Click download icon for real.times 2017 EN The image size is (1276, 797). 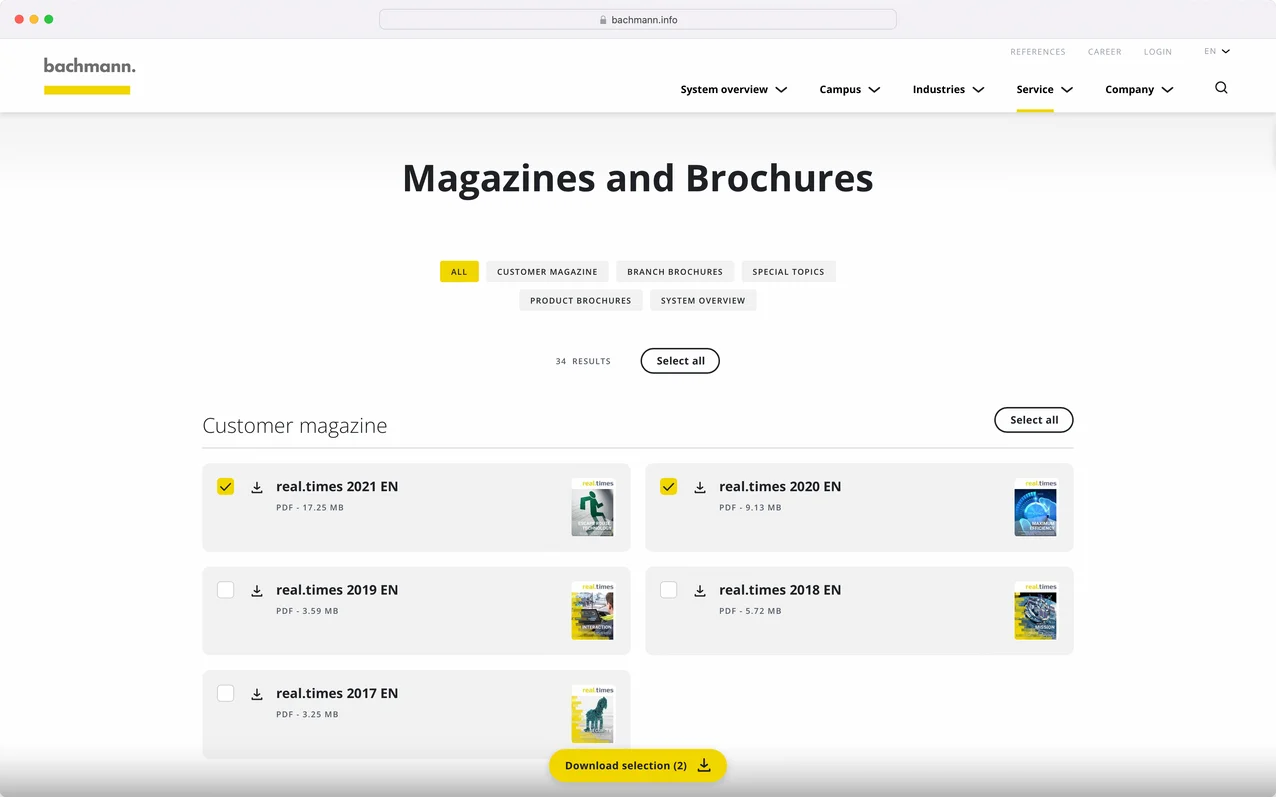point(257,694)
